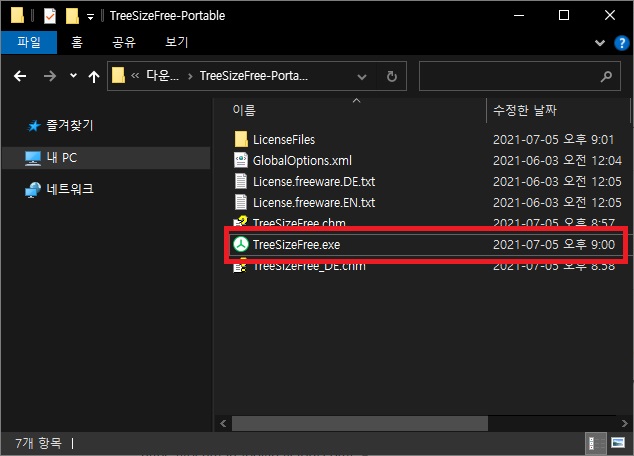Screen dimensions: 634x456
Task: Click the TreeSizeFree-Porta... breadcrumb segment
Action: click(x=254, y=76)
